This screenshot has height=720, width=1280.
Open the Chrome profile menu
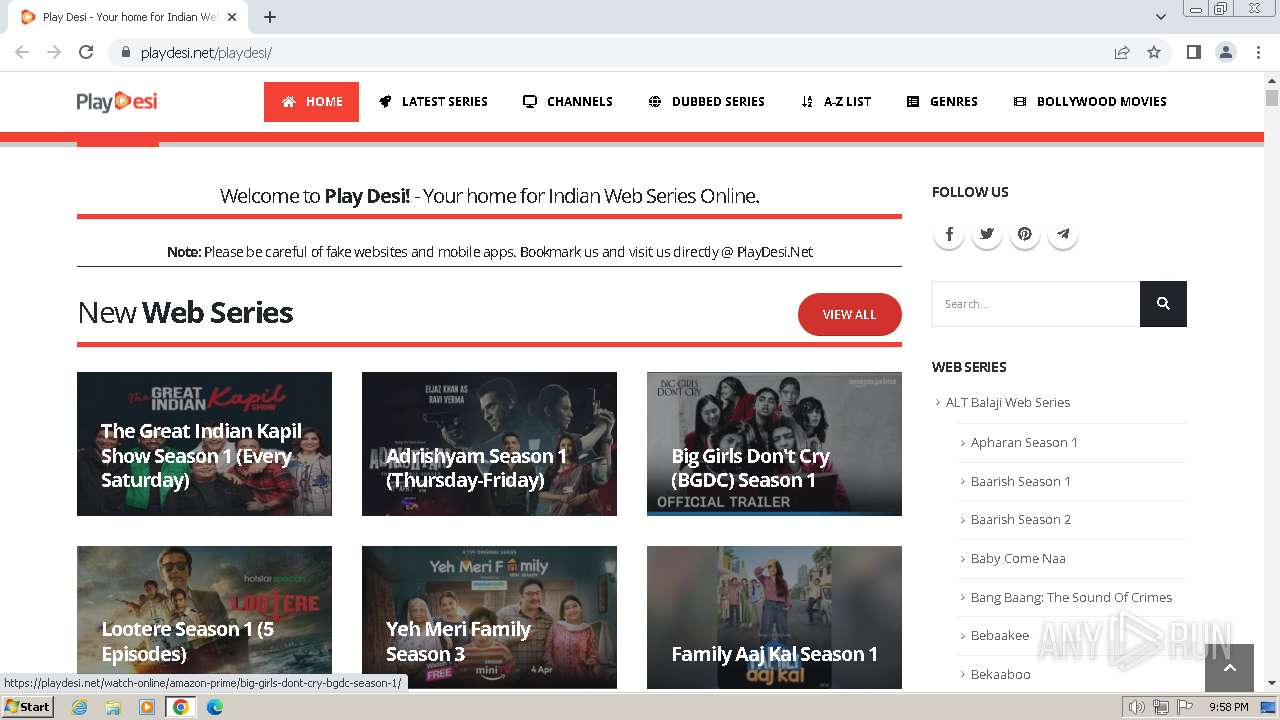[1225, 52]
